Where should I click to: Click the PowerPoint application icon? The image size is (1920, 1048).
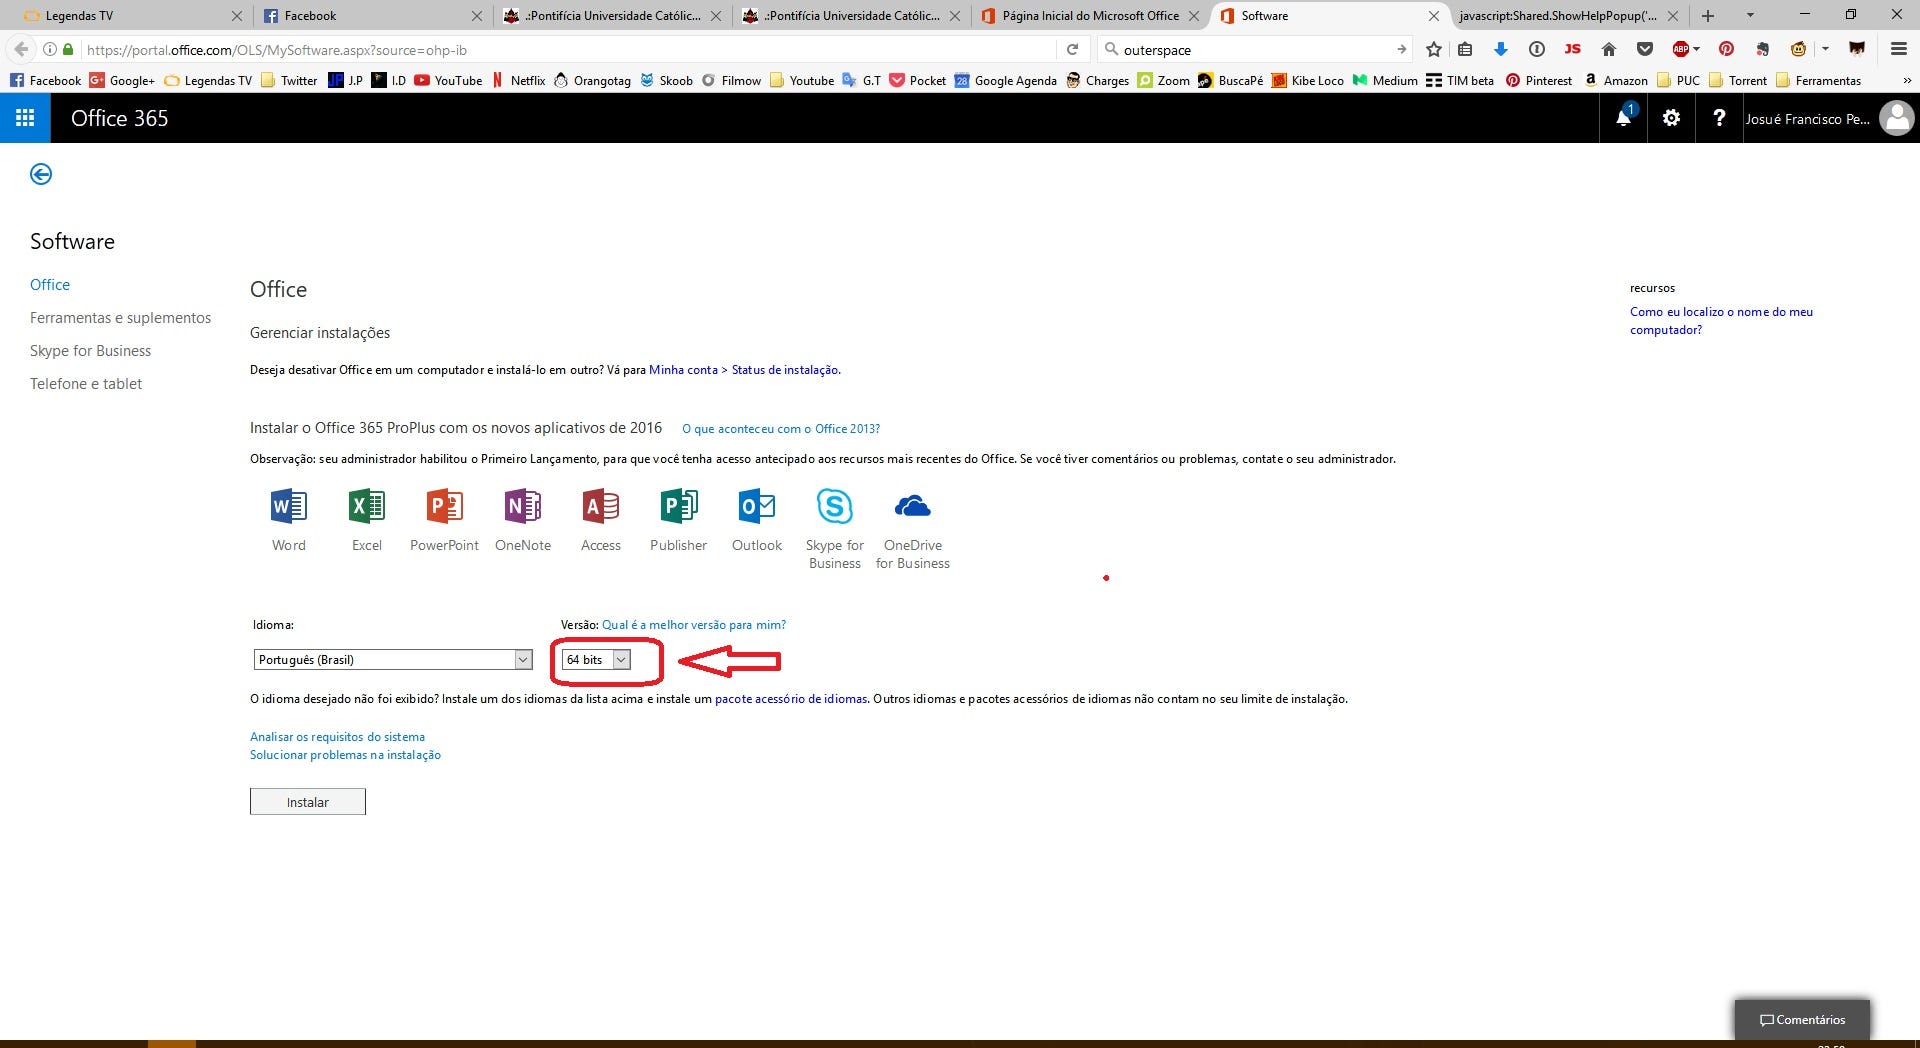point(444,507)
